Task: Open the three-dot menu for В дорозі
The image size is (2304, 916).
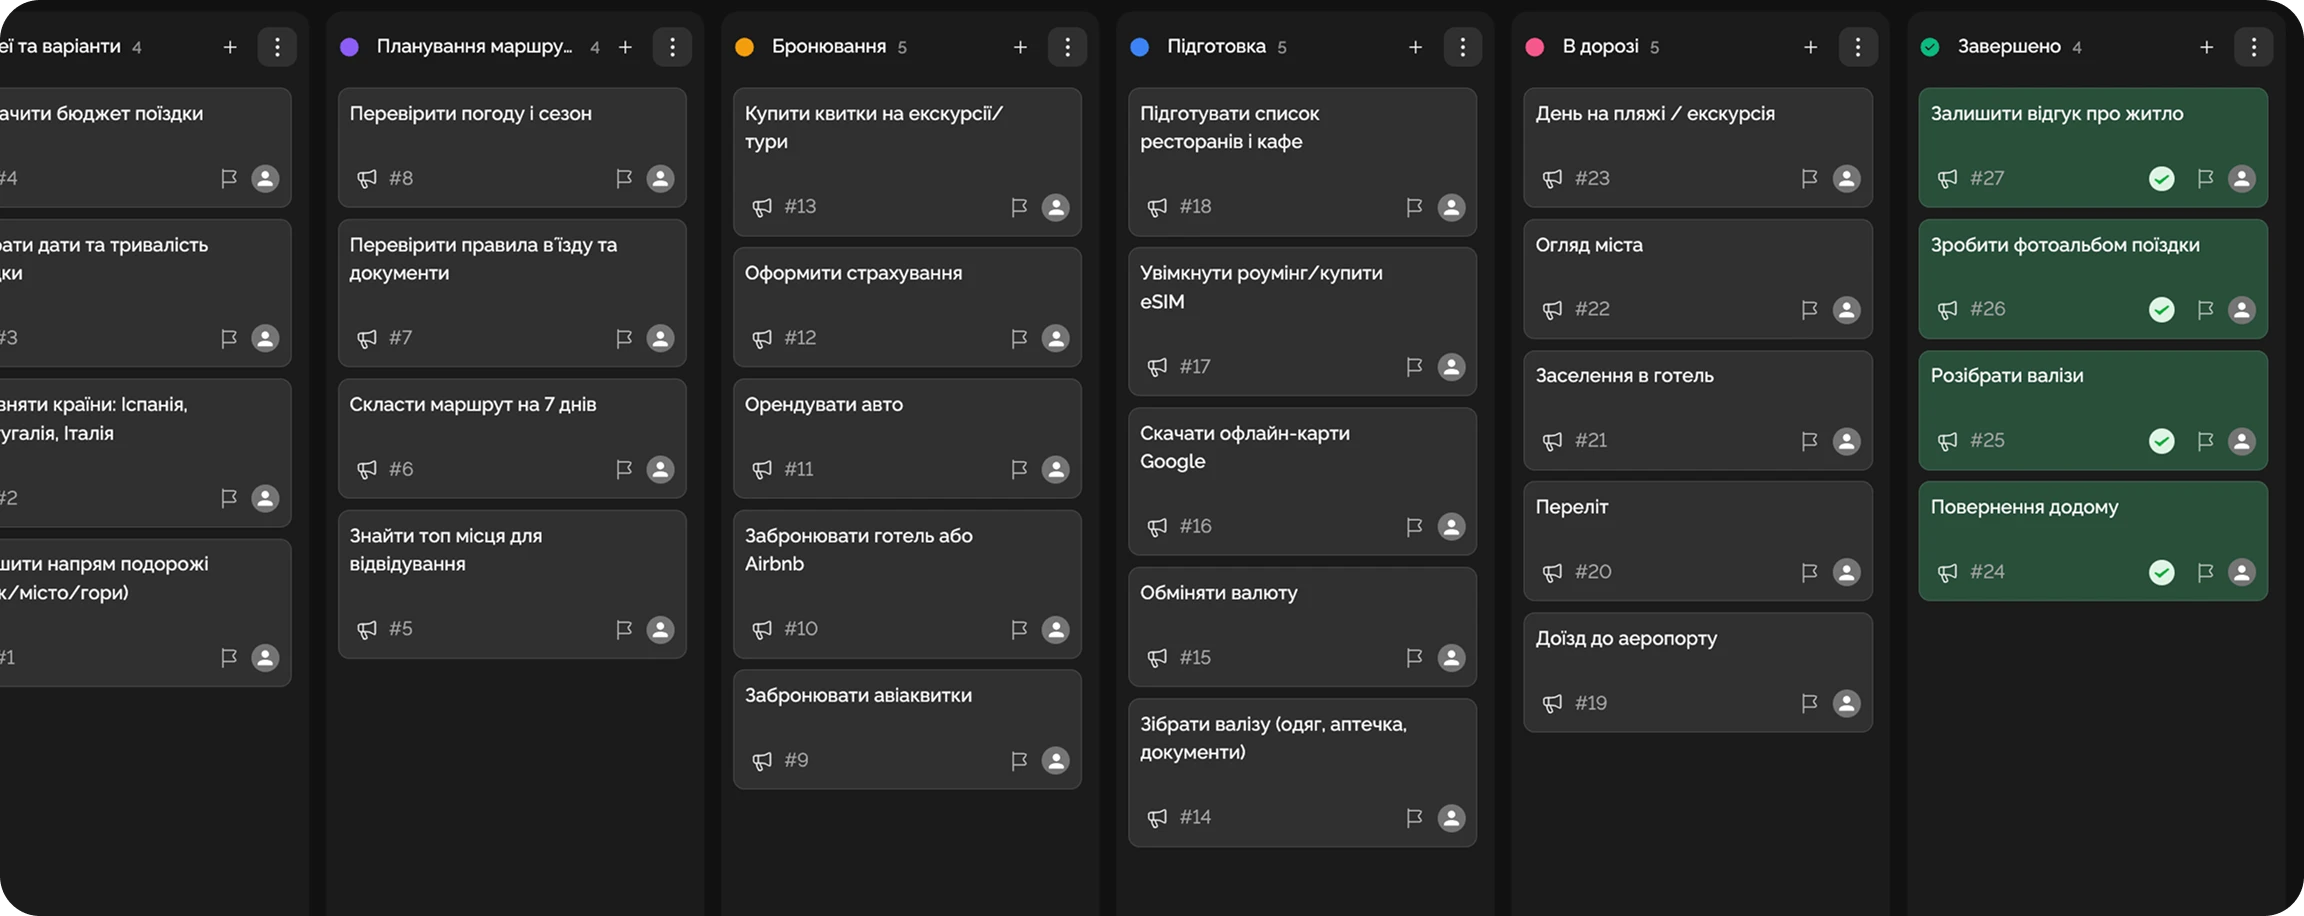Action: point(1857,47)
